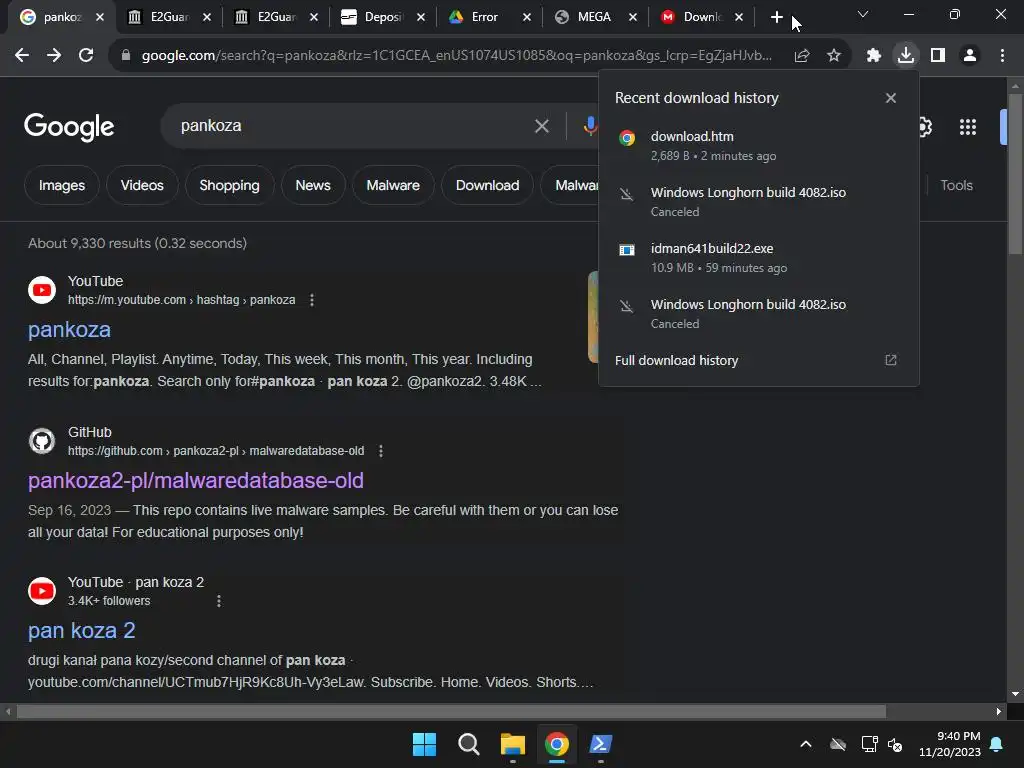Focus the Google search box
The image size is (1024, 768).
353,126
